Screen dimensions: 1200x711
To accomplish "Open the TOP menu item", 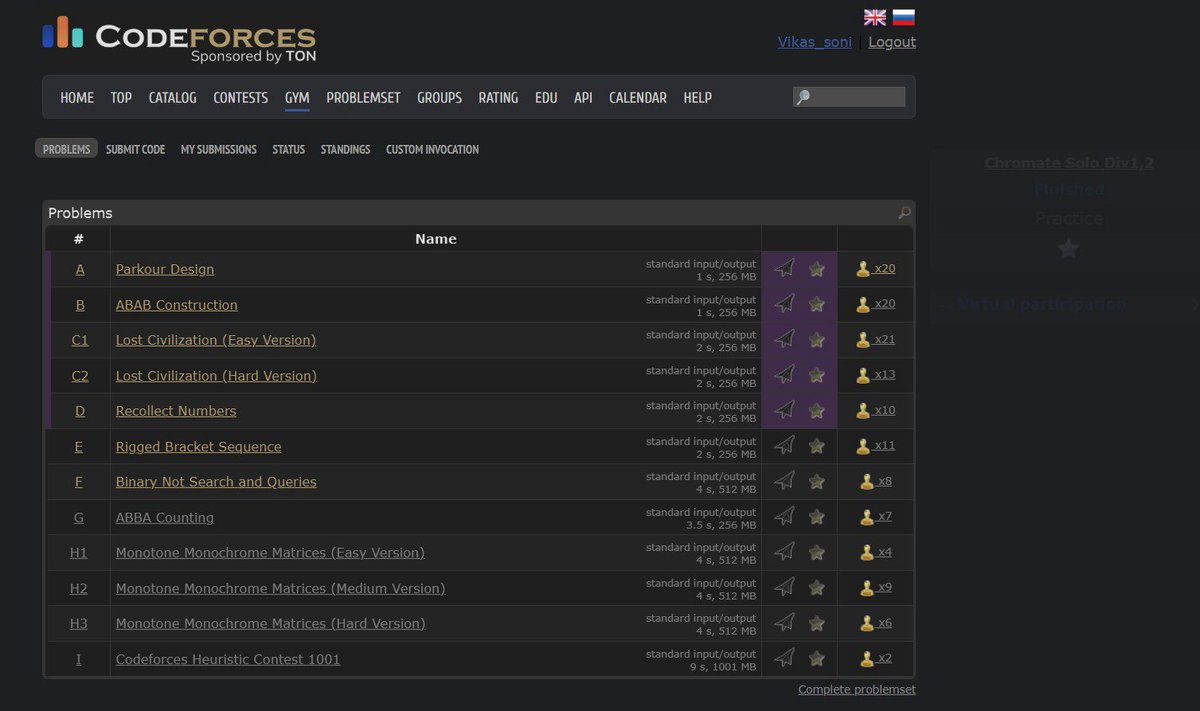I will 121,97.
